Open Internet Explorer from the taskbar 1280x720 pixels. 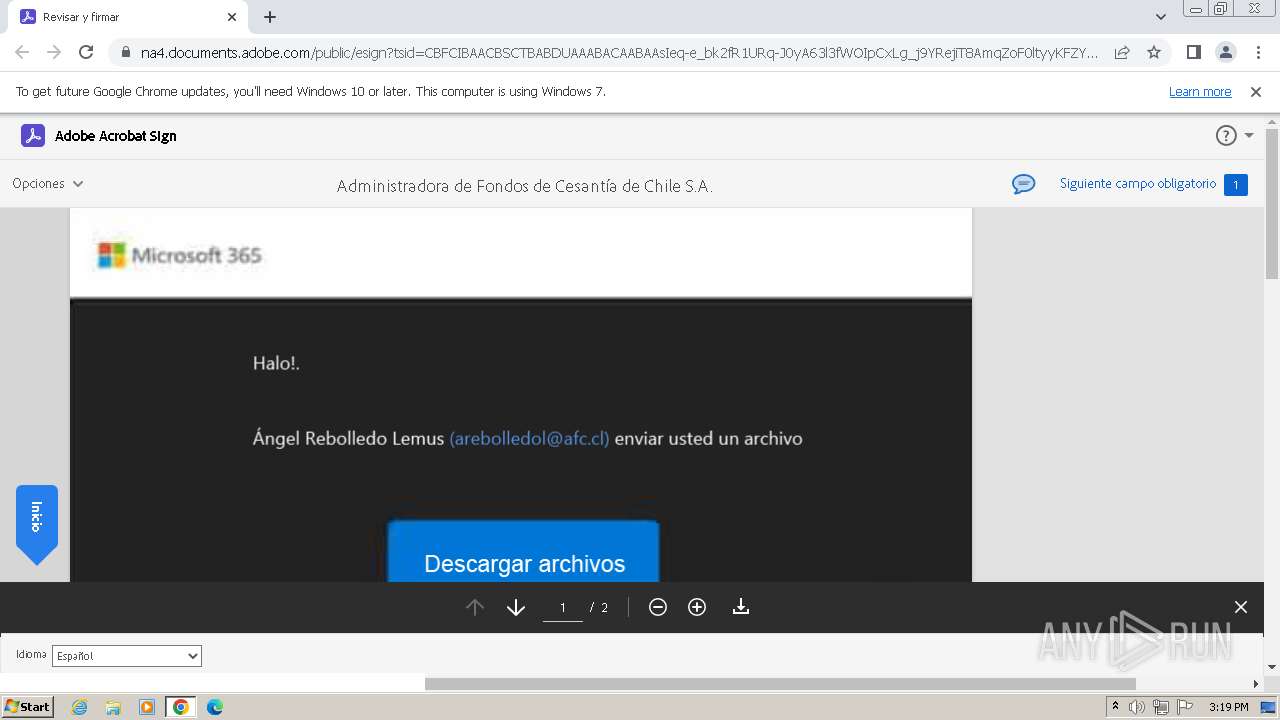(x=79, y=707)
